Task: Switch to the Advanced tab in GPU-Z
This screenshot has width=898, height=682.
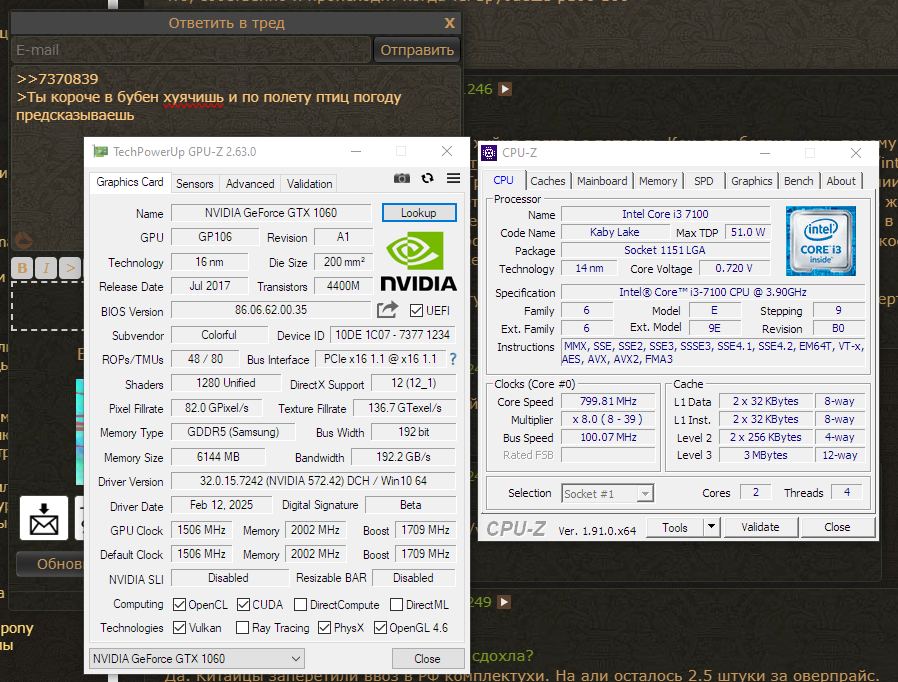Action: tap(250, 184)
